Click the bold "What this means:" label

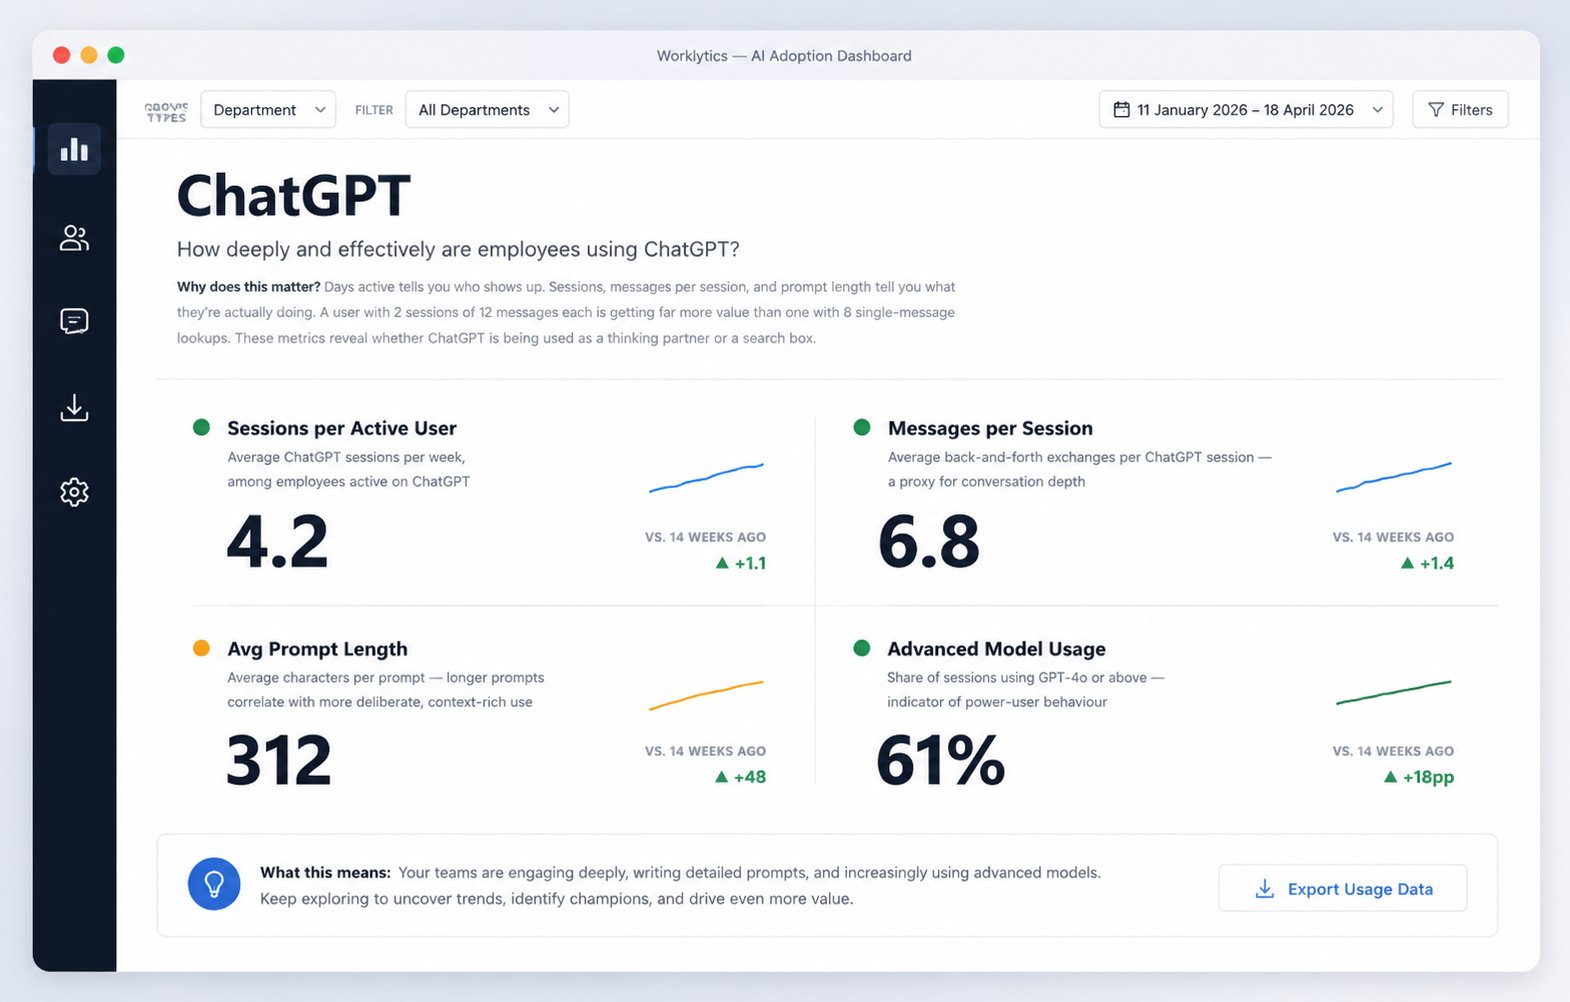(x=325, y=873)
